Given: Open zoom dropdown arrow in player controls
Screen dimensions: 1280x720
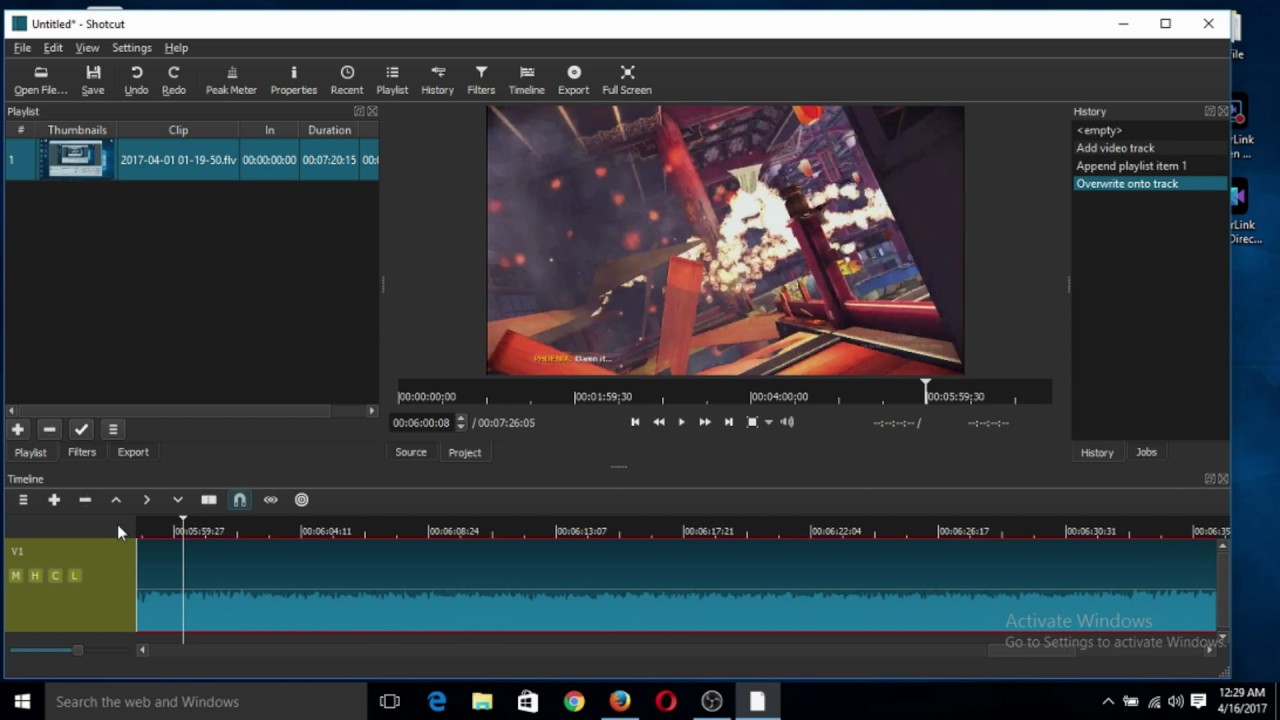Looking at the screenshot, I should [x=769, y=422].
